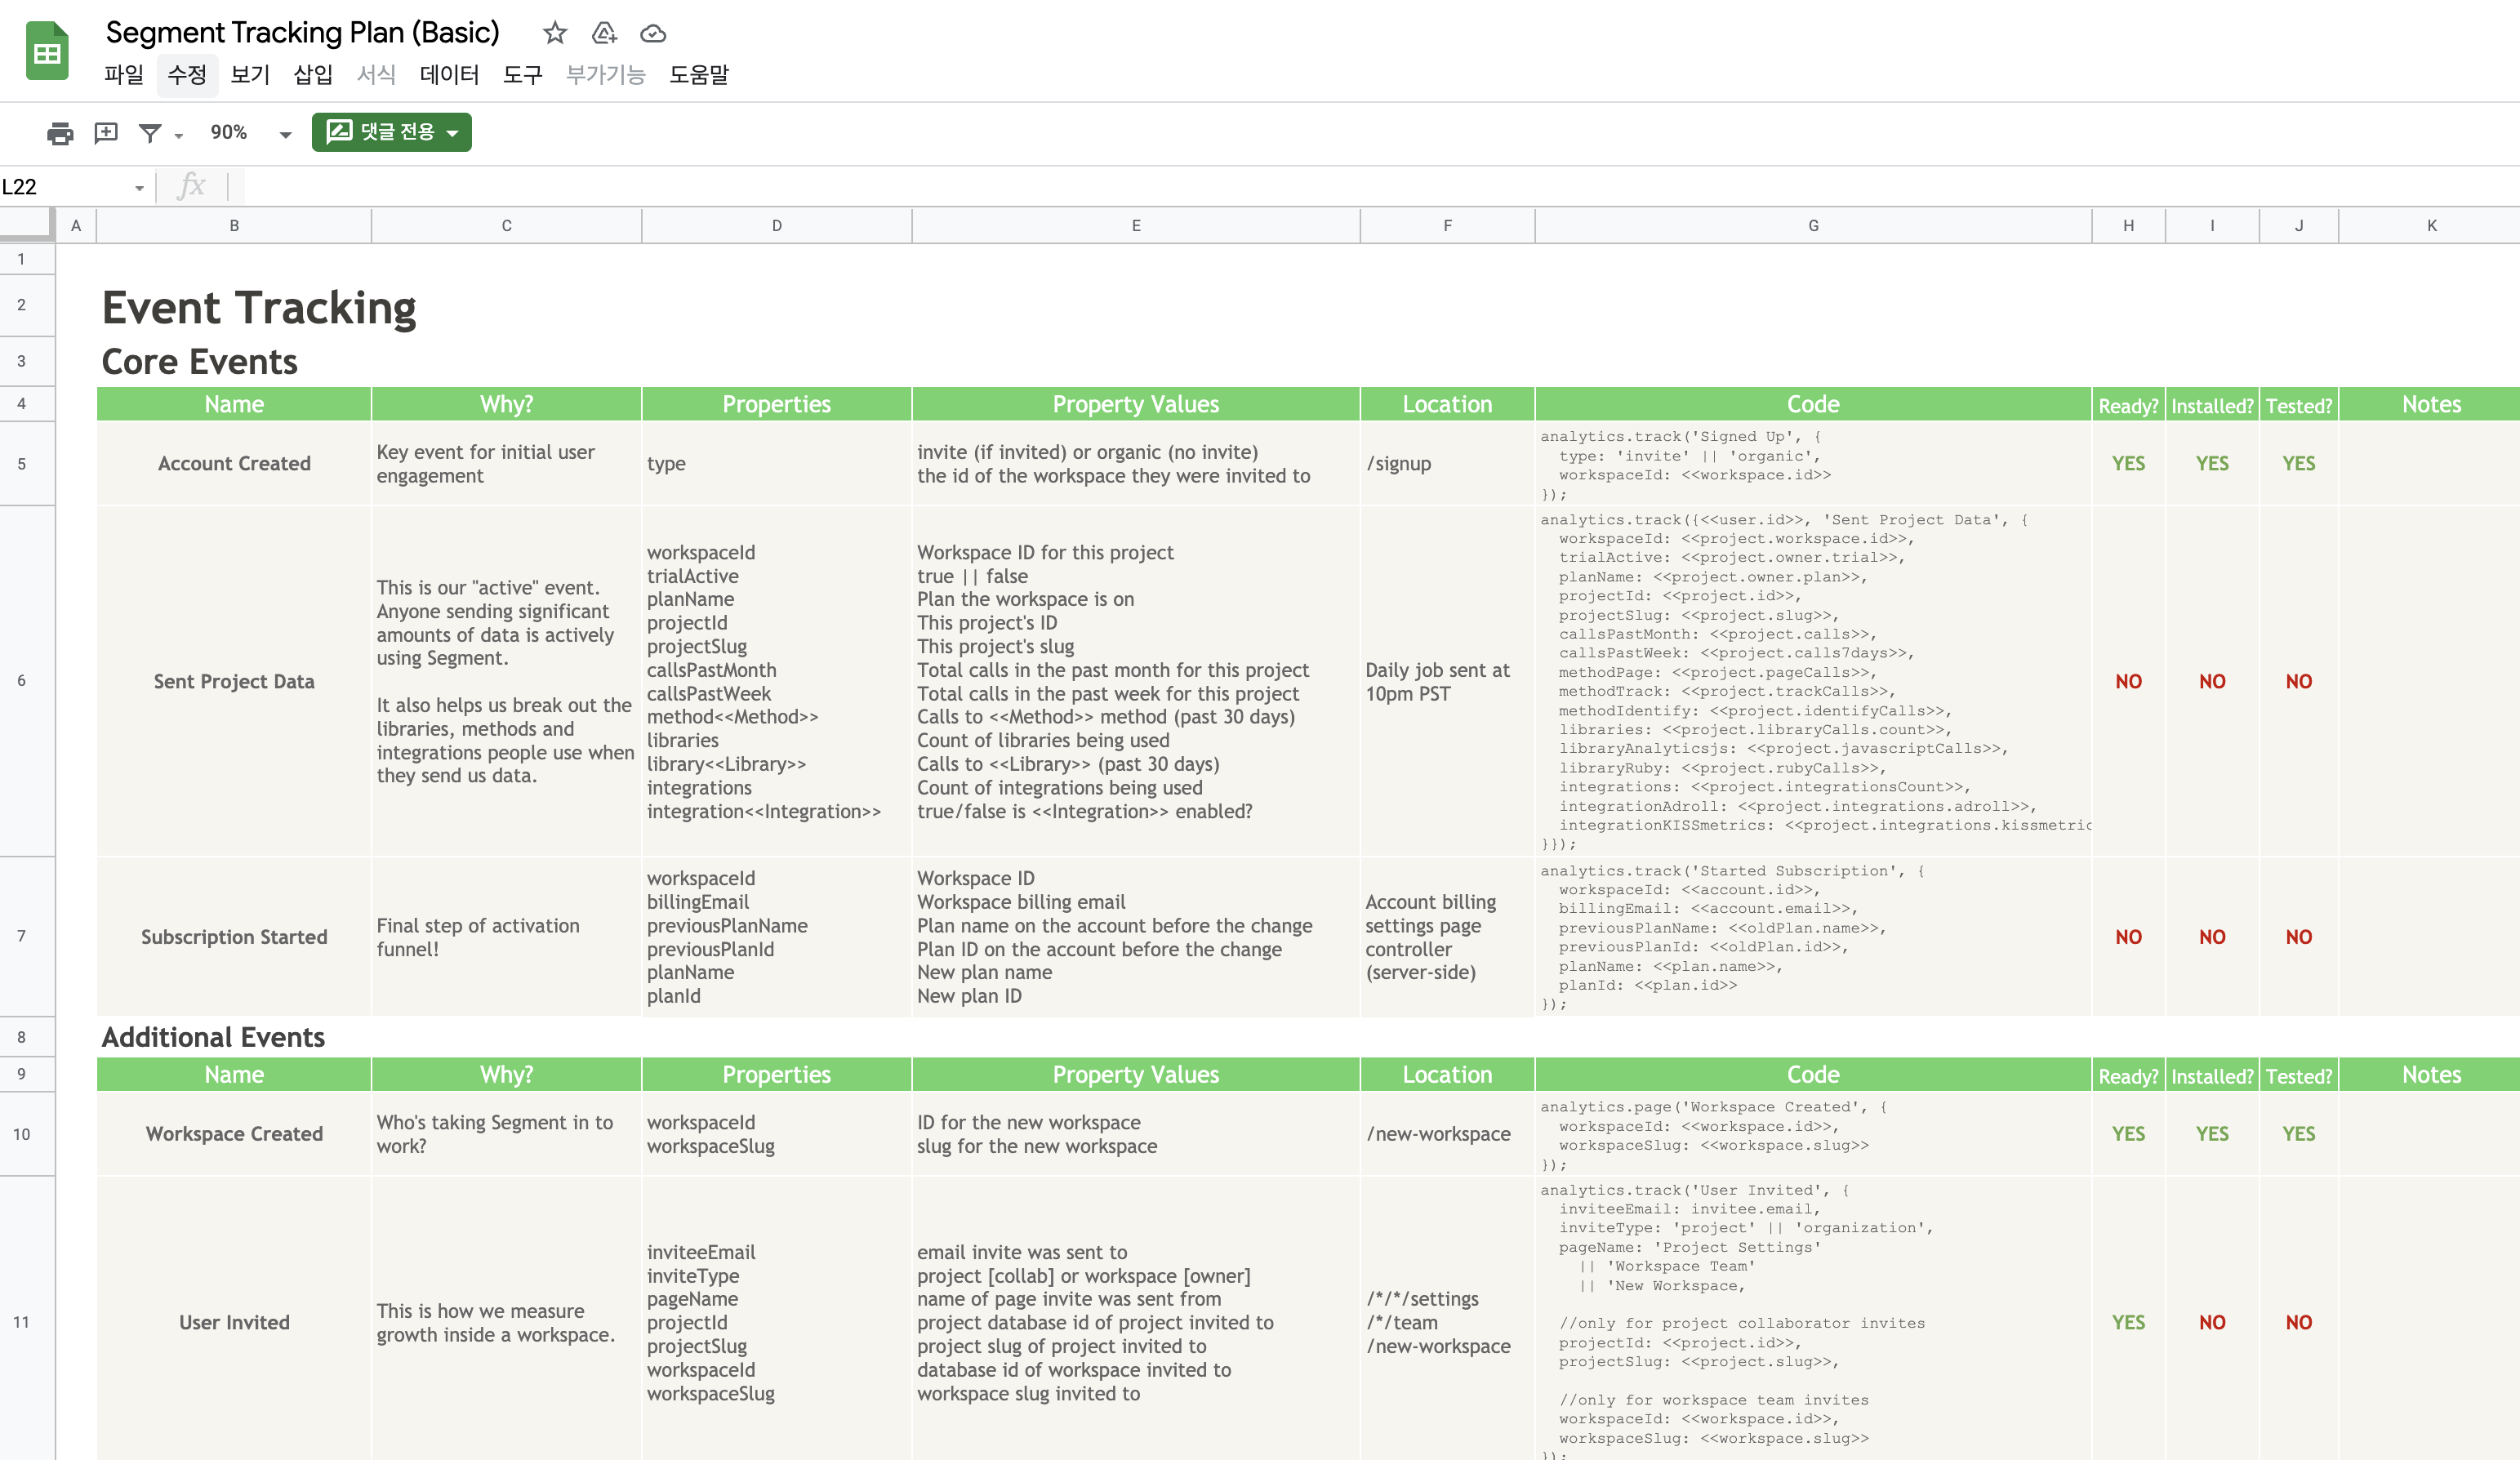Viewport: 2520px width, 1460px height.
Task: Click the filter funnel icon
Action: pos(150,132)
